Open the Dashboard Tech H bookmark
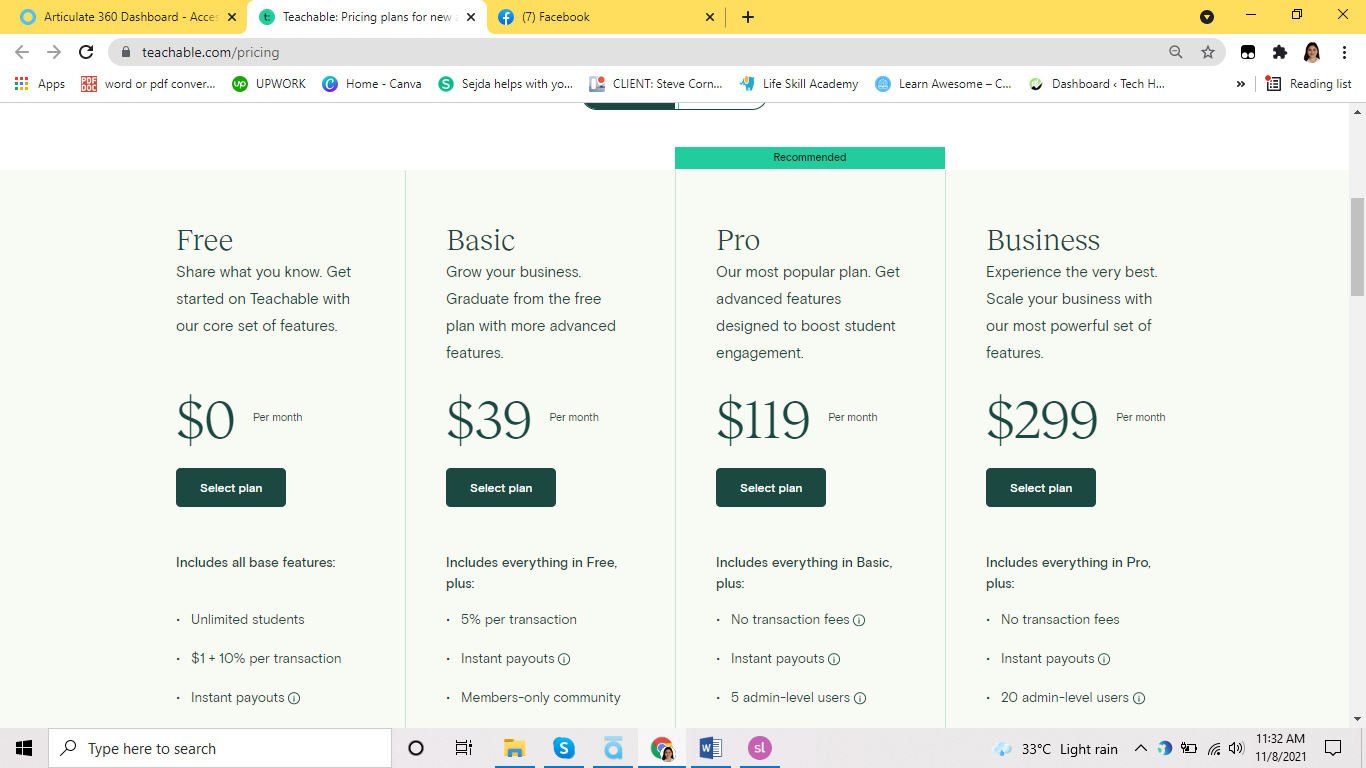Viewport: 1366px width, 768px height. coord(1096,84)
